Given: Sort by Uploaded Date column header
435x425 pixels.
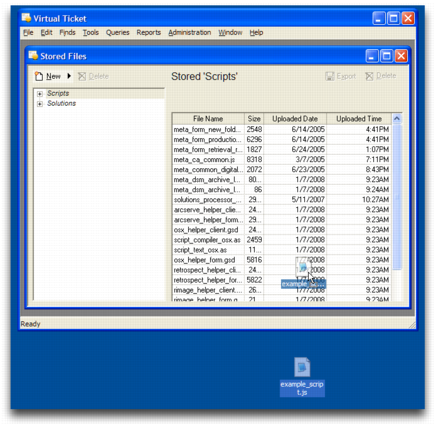Looking at the screenshot, I should click(295, 119).
